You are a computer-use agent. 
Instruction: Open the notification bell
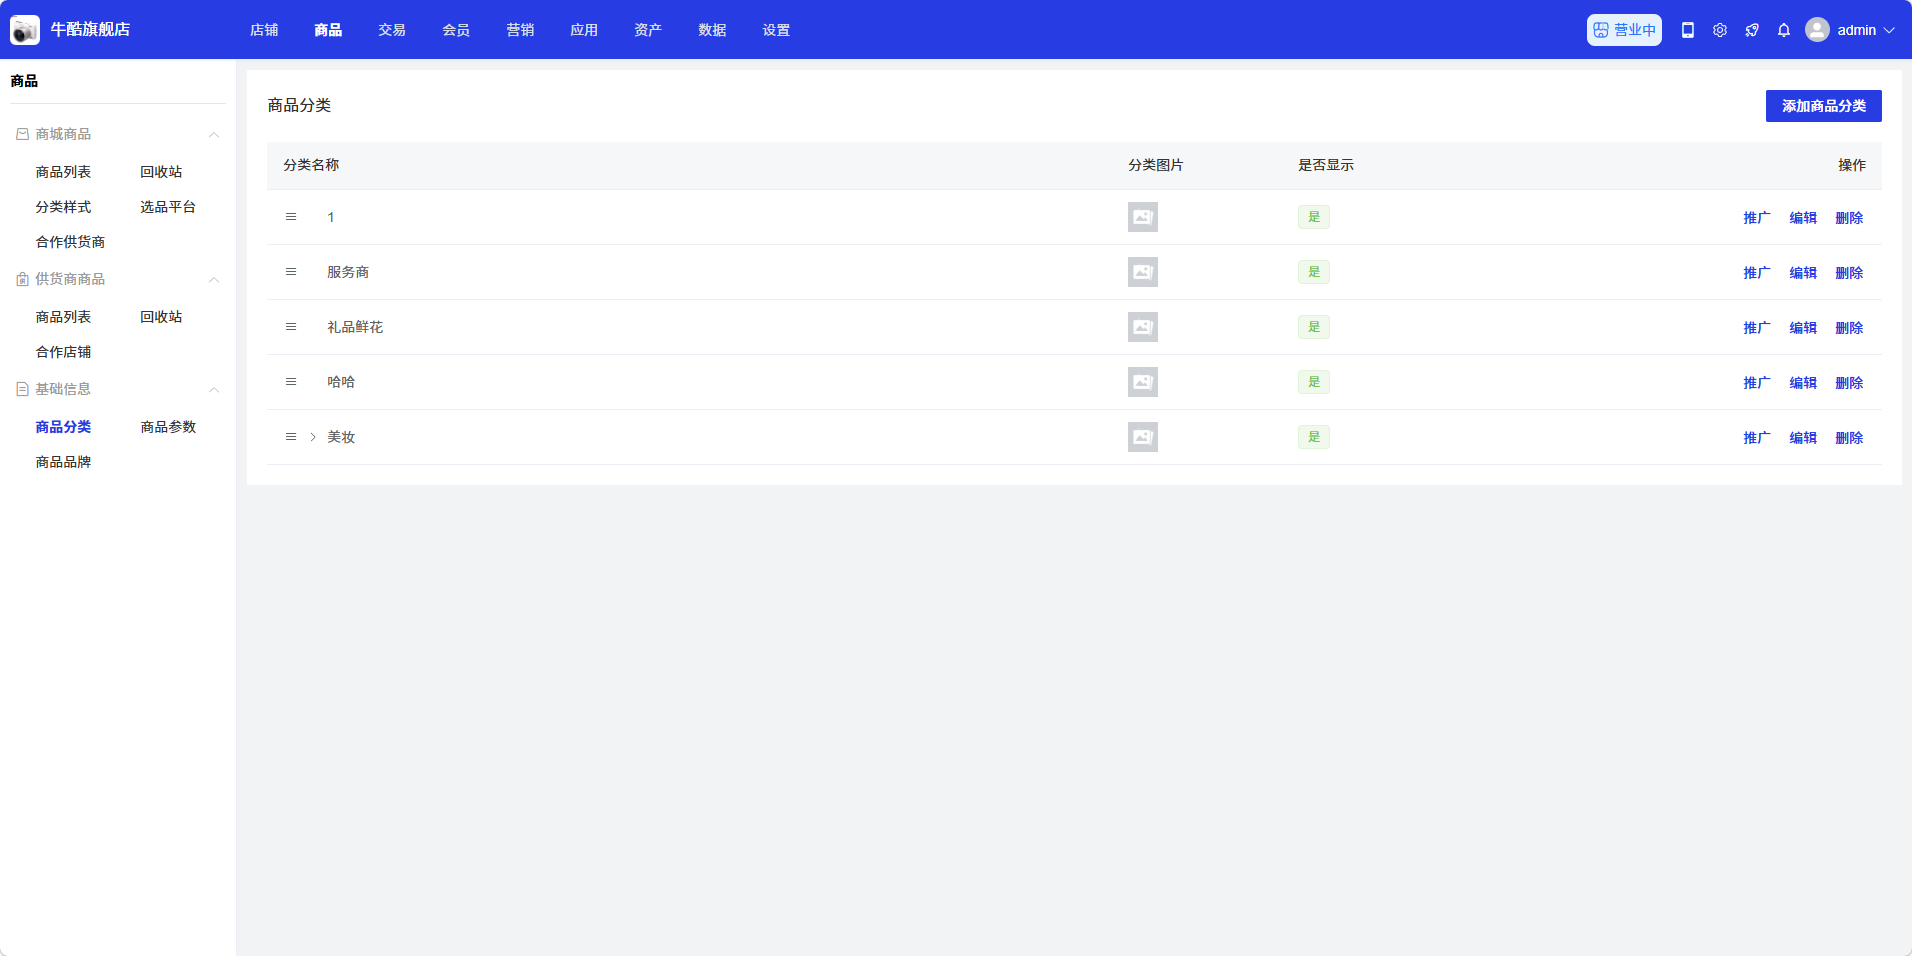(x=1784, y=30)
